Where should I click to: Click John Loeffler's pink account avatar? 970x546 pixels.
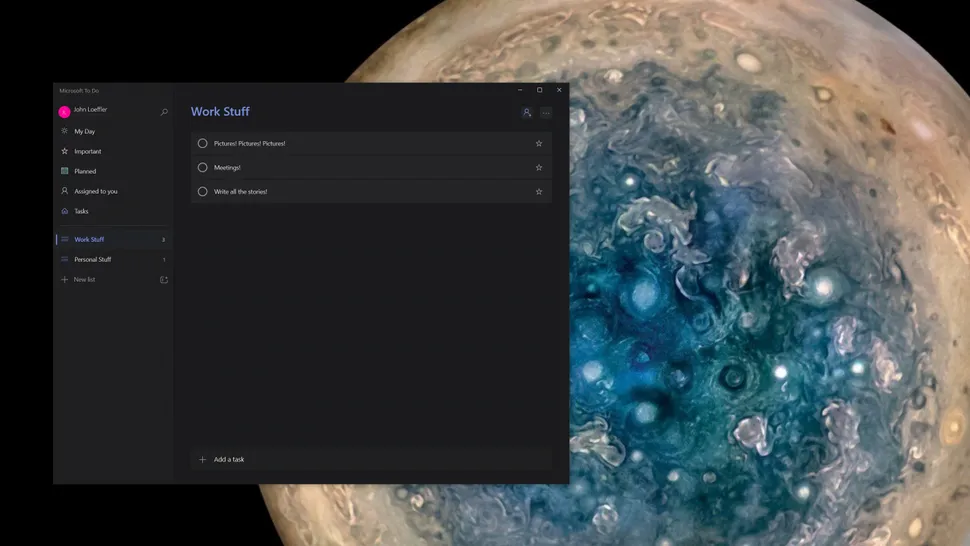coord(64,112)
